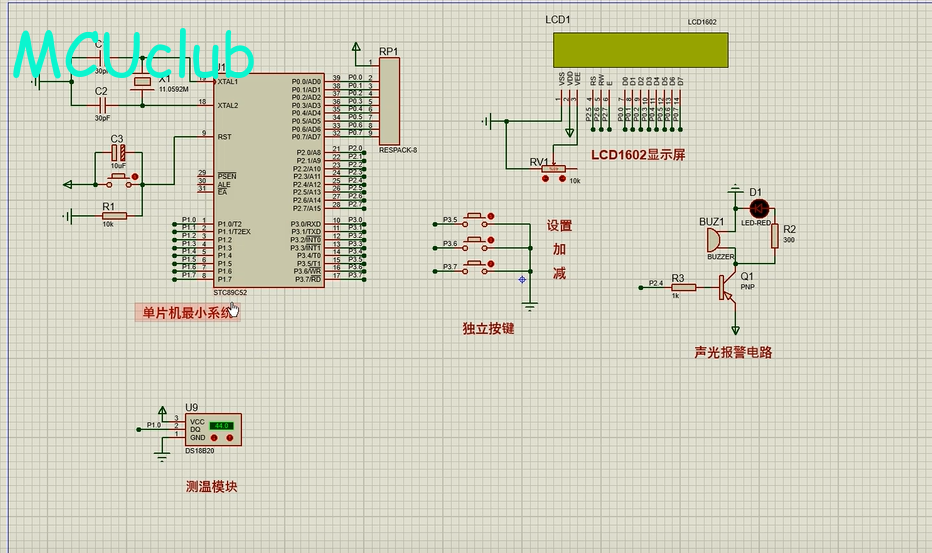Select the 测温模块 label
The height and width of the screenshot is (553, 932).
[x=212, y=486]
